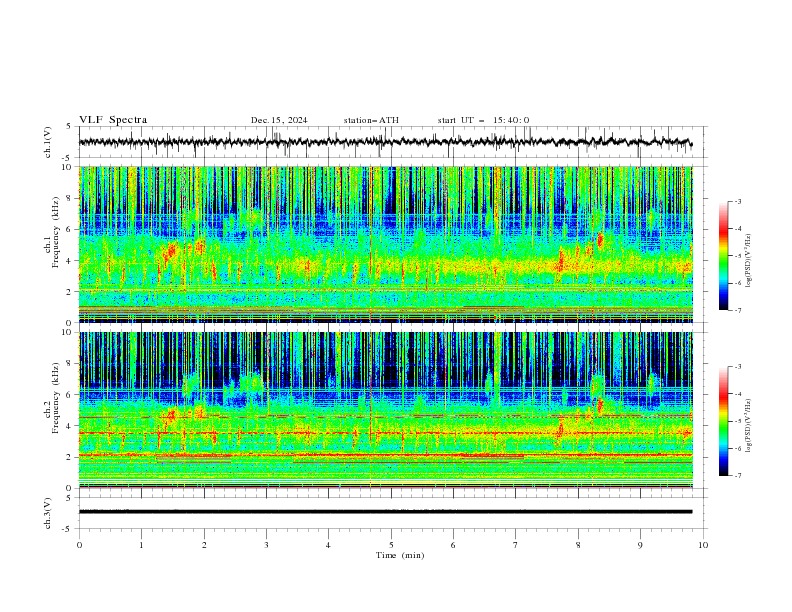Viewport: 792px width, 612px height.
Task: Click the time axis tick label "9"
Action: click(x=640, y=545)
